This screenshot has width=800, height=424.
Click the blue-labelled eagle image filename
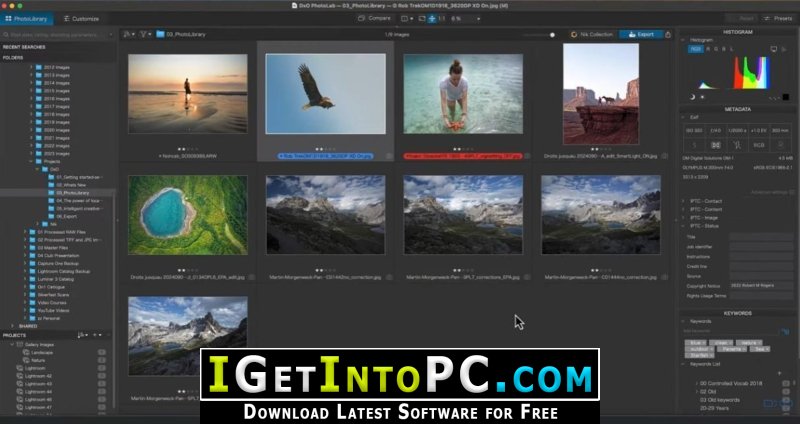tap(326, 156)
